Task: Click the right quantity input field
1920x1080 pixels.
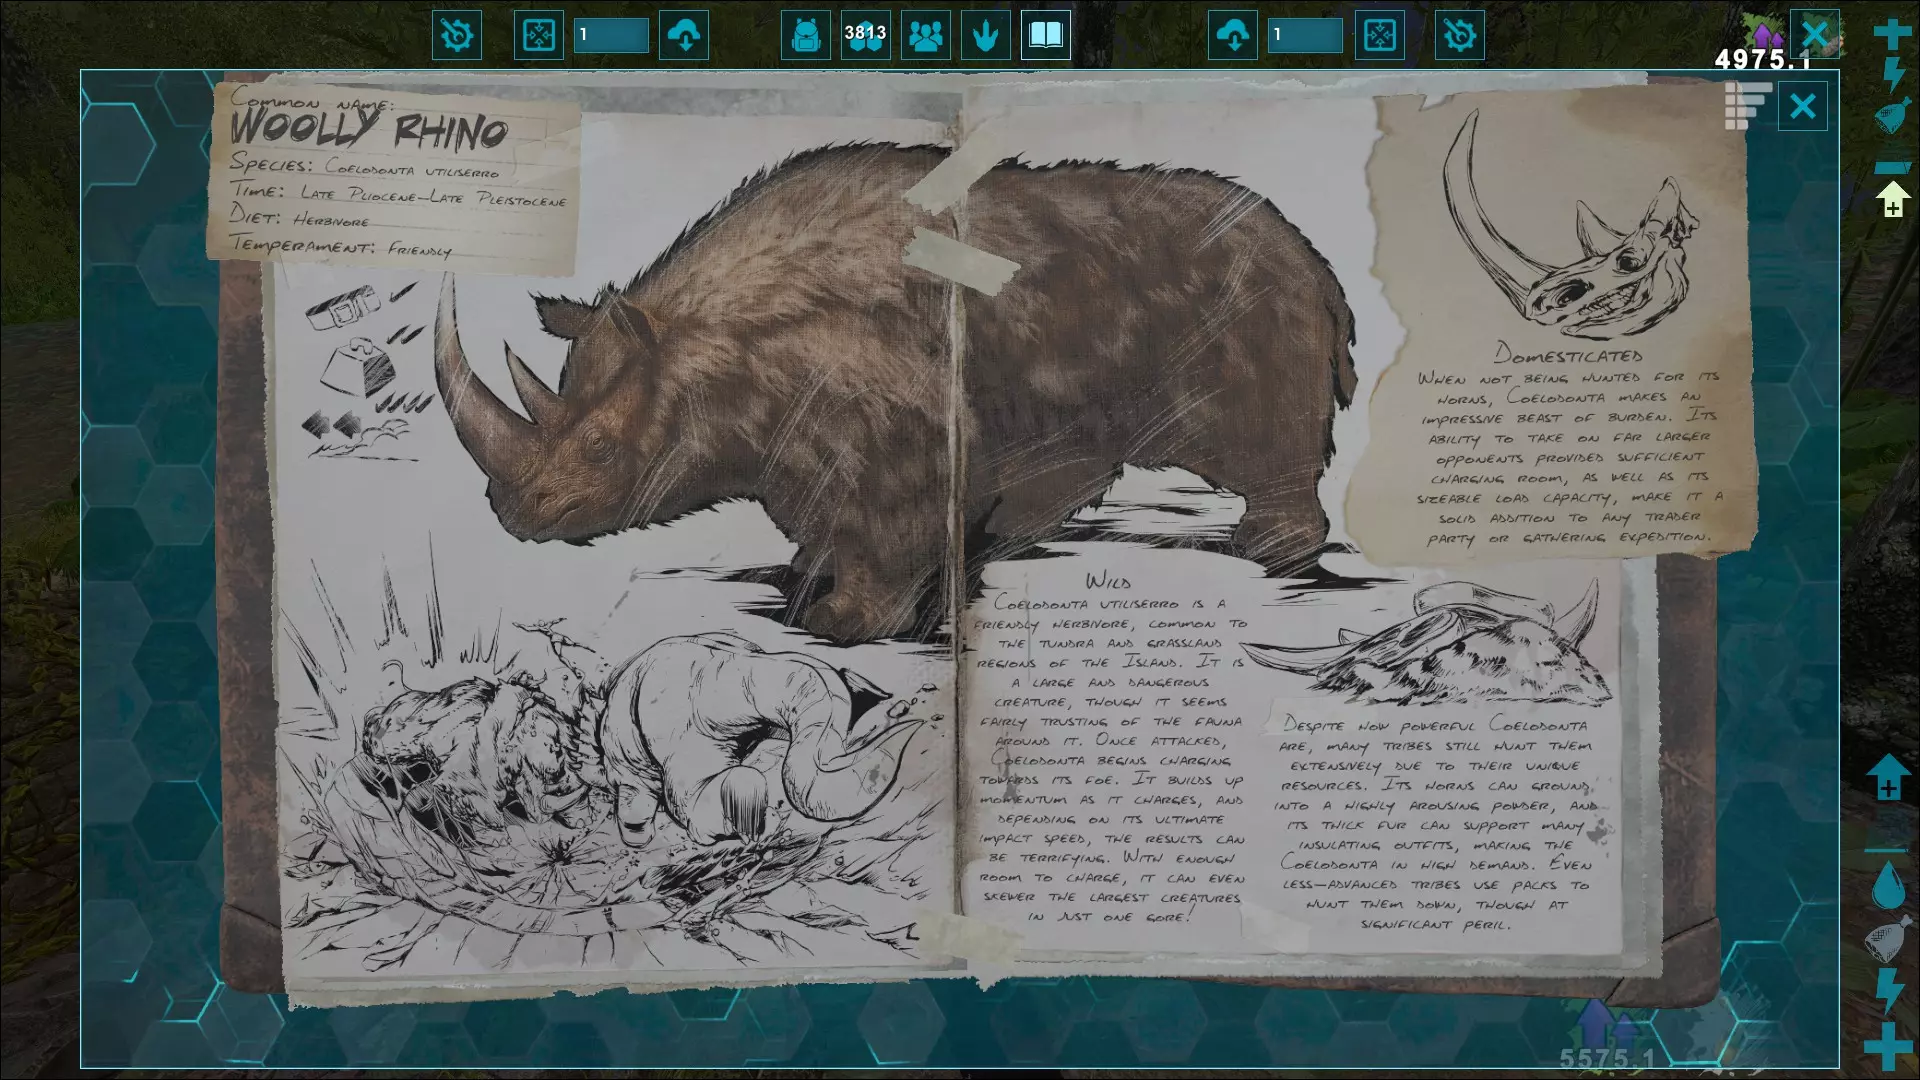Action: [x=1305, y=36]
